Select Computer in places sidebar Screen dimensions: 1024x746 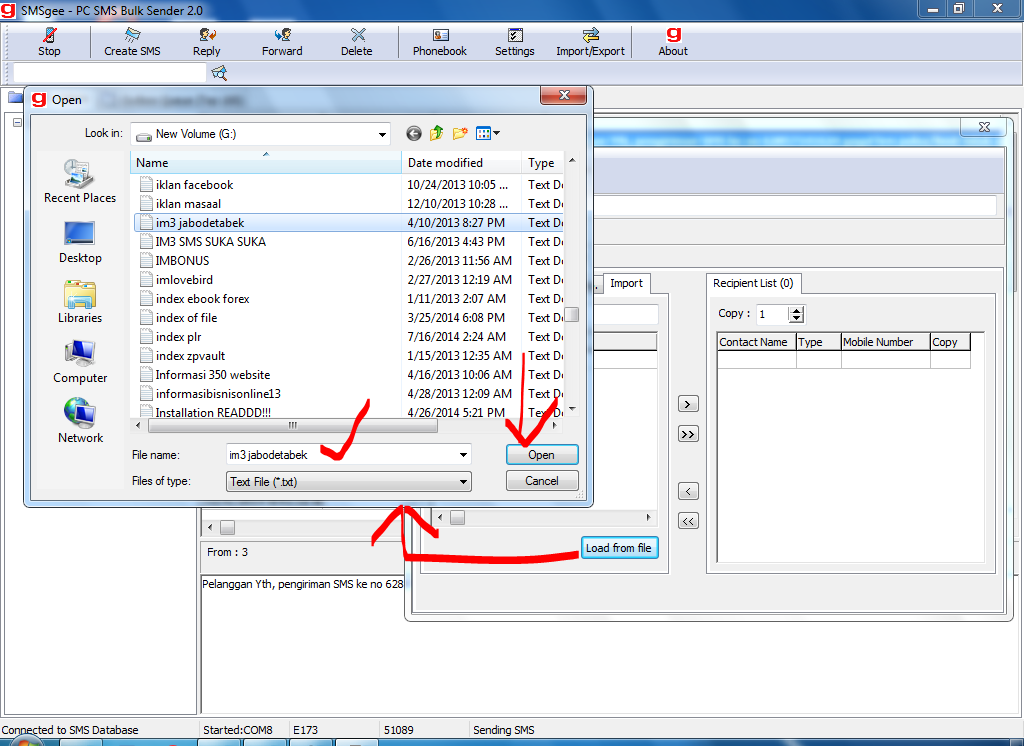pyautogui.click(x=80, y=362)
